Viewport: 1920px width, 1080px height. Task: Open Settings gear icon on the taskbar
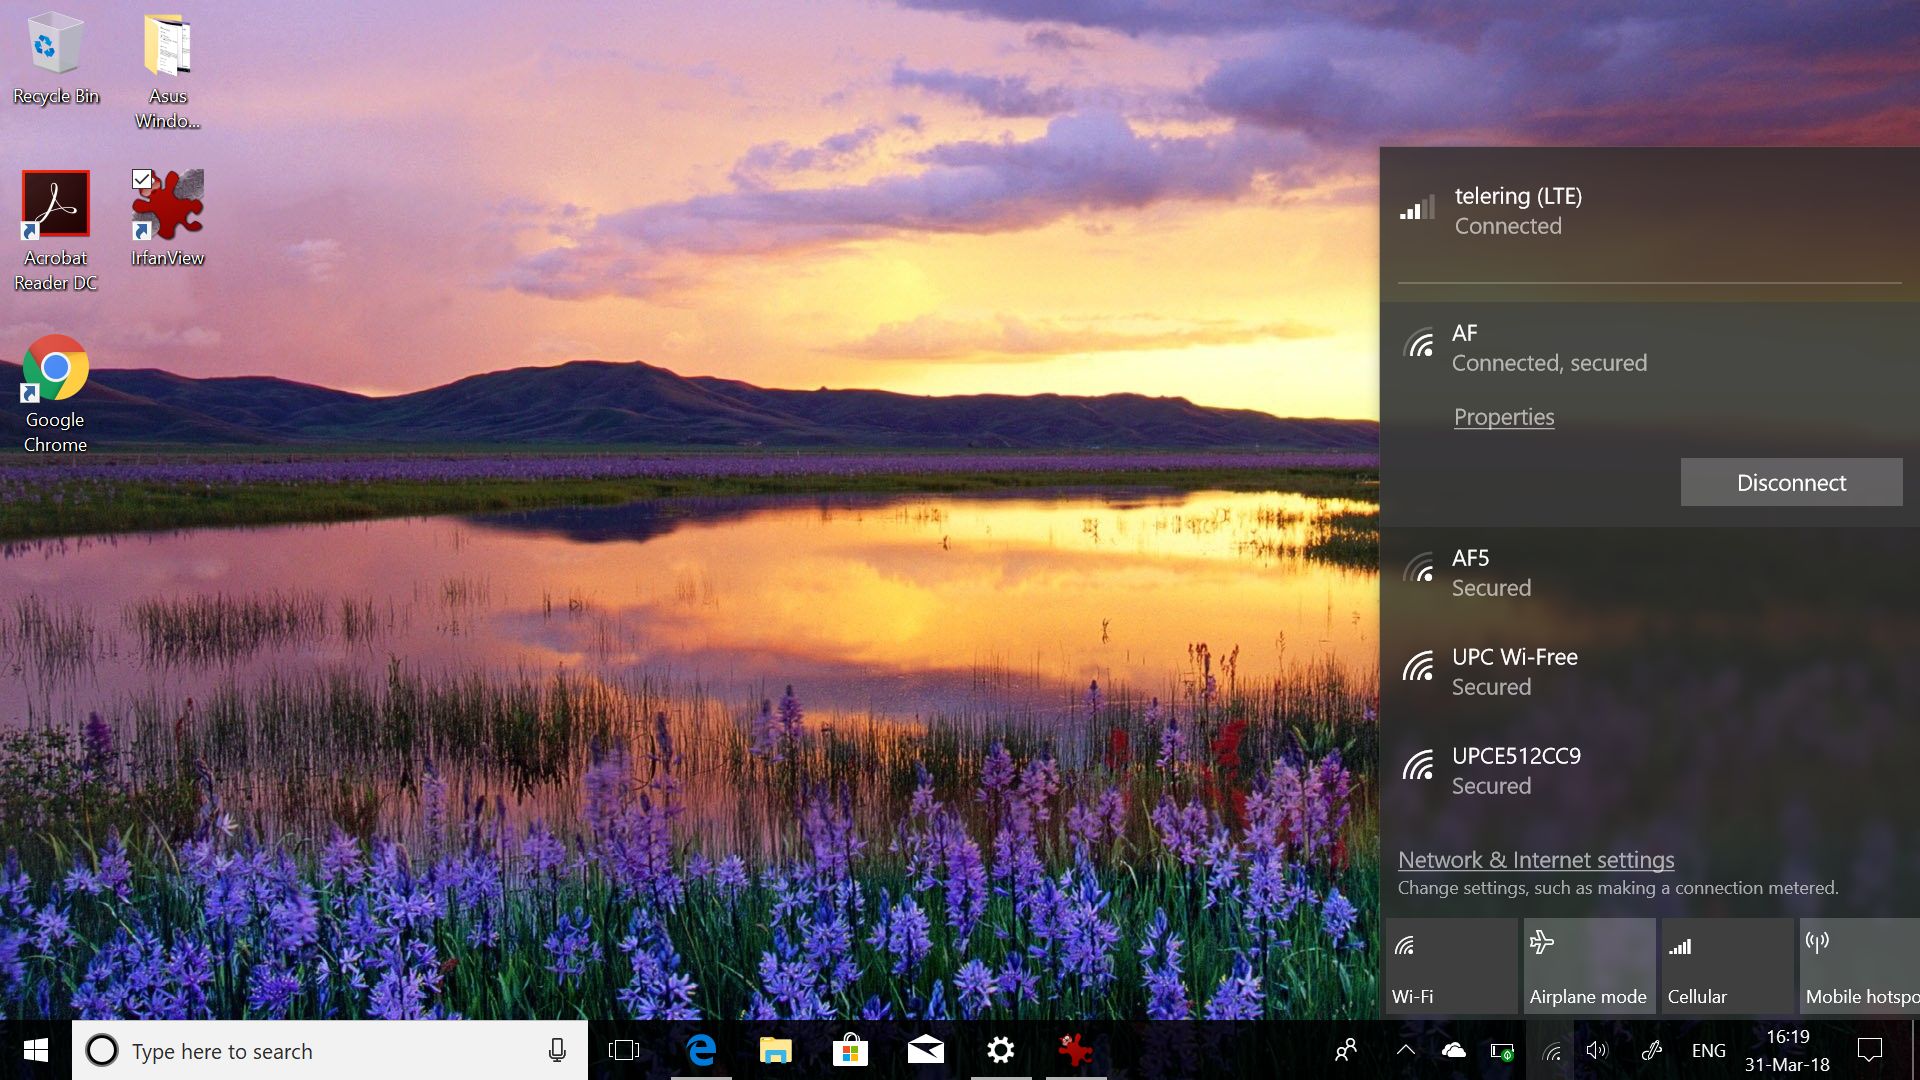click(1000, 1050)
